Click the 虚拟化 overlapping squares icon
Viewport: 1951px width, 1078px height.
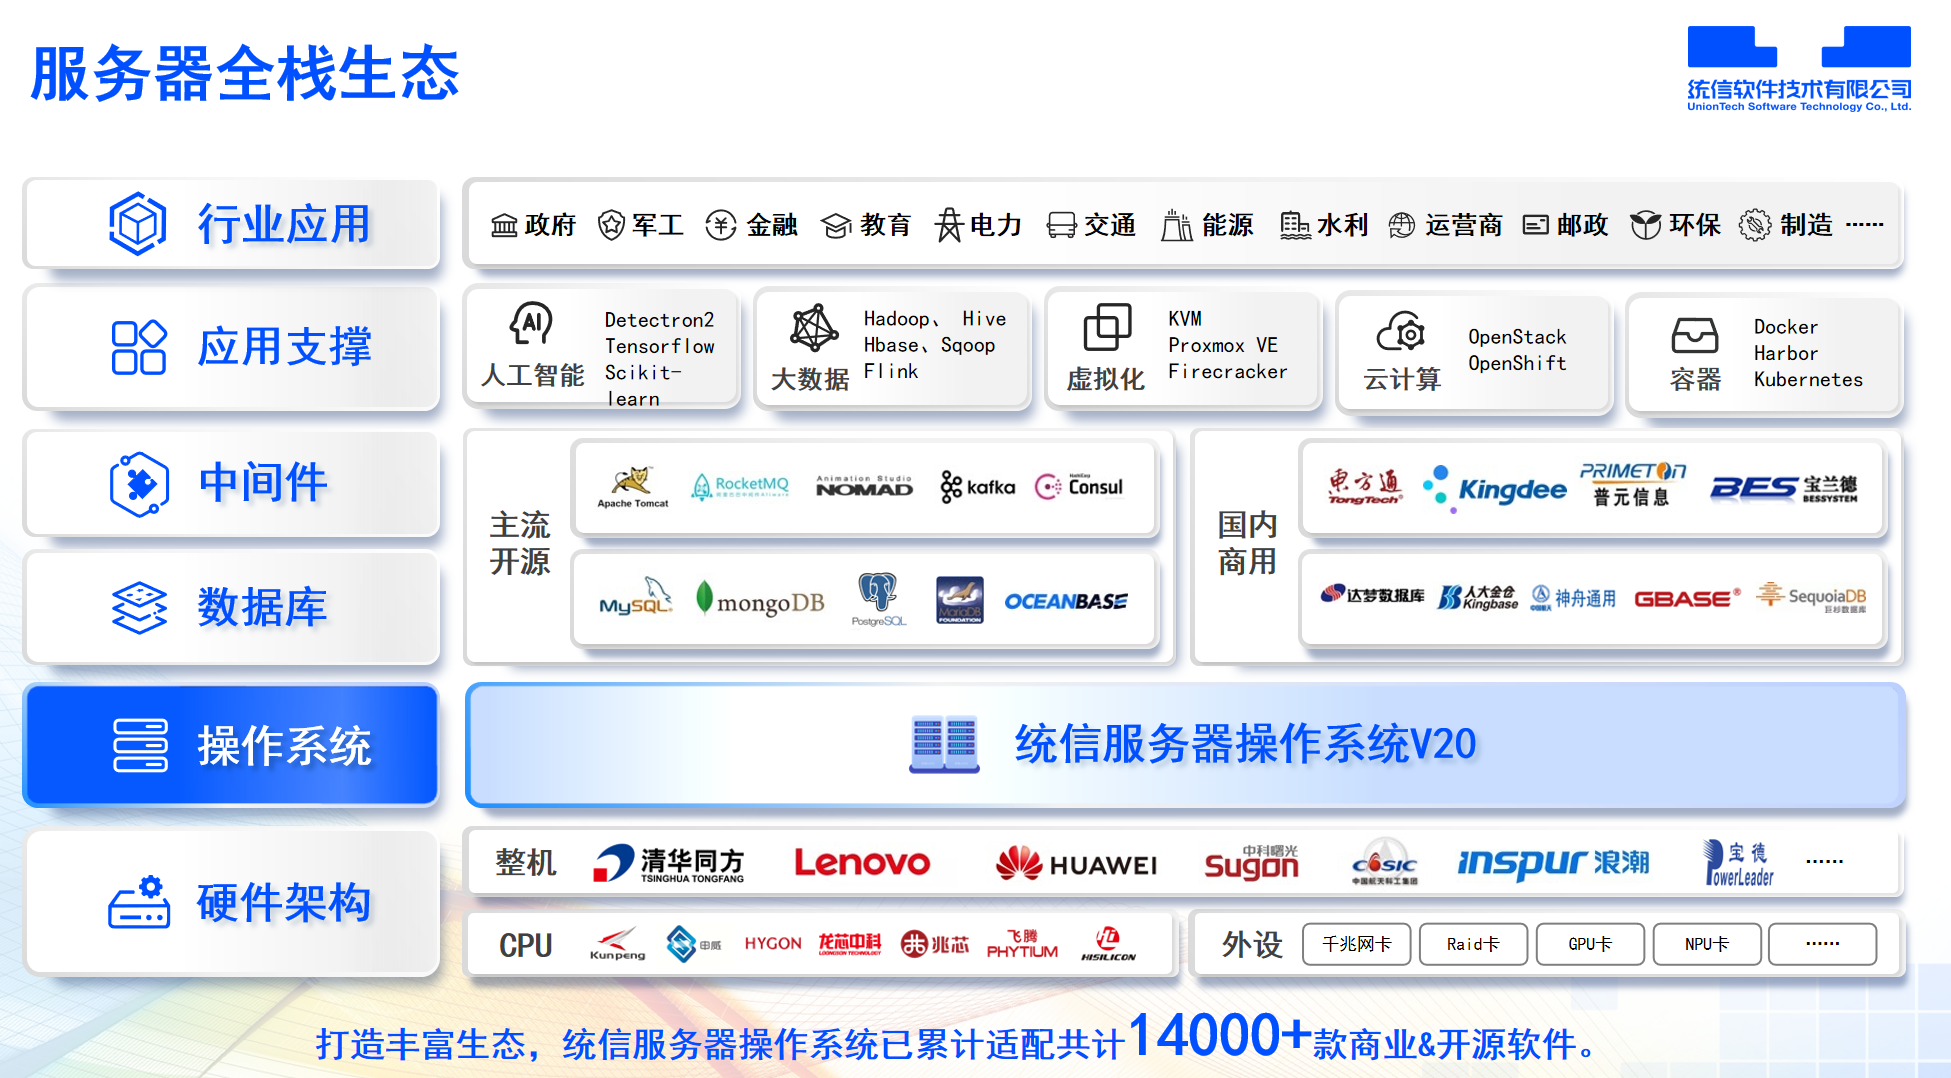(x=1107, y=327)
